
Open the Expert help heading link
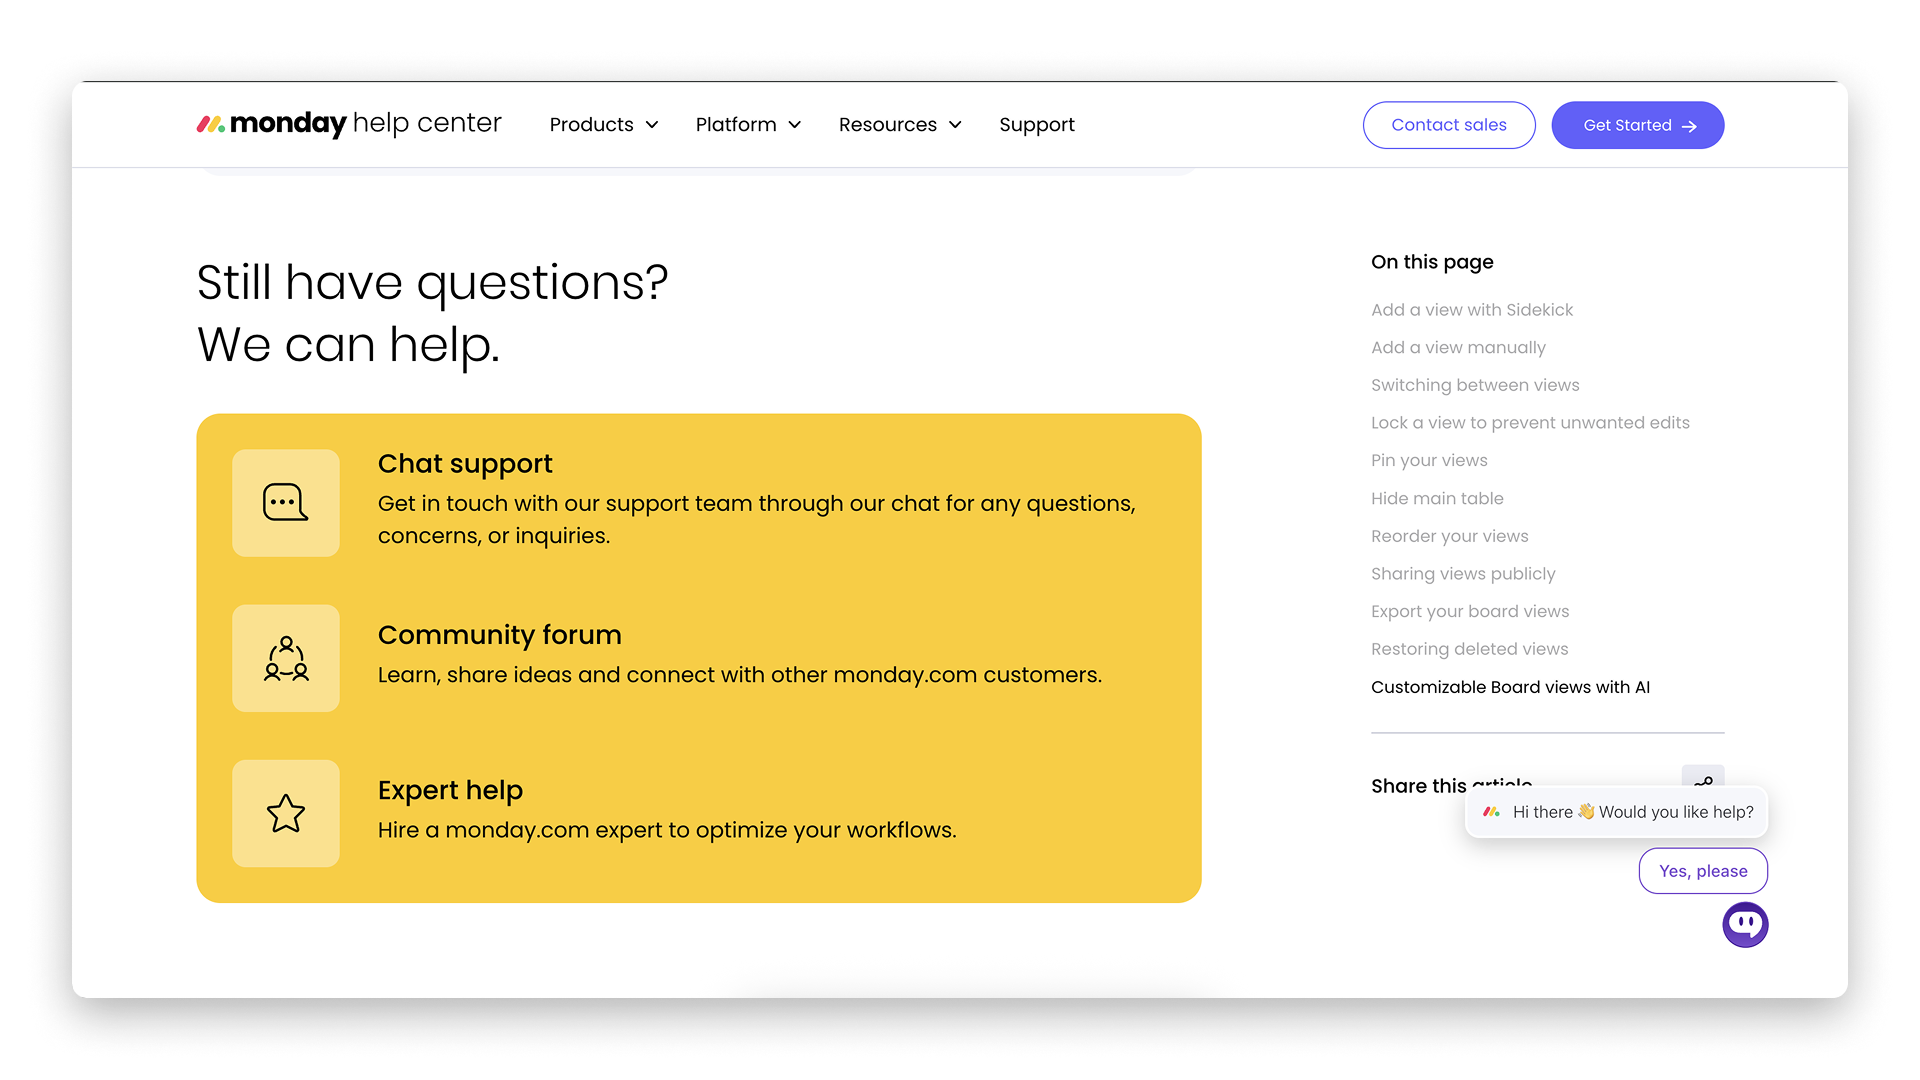click(450, 790)
